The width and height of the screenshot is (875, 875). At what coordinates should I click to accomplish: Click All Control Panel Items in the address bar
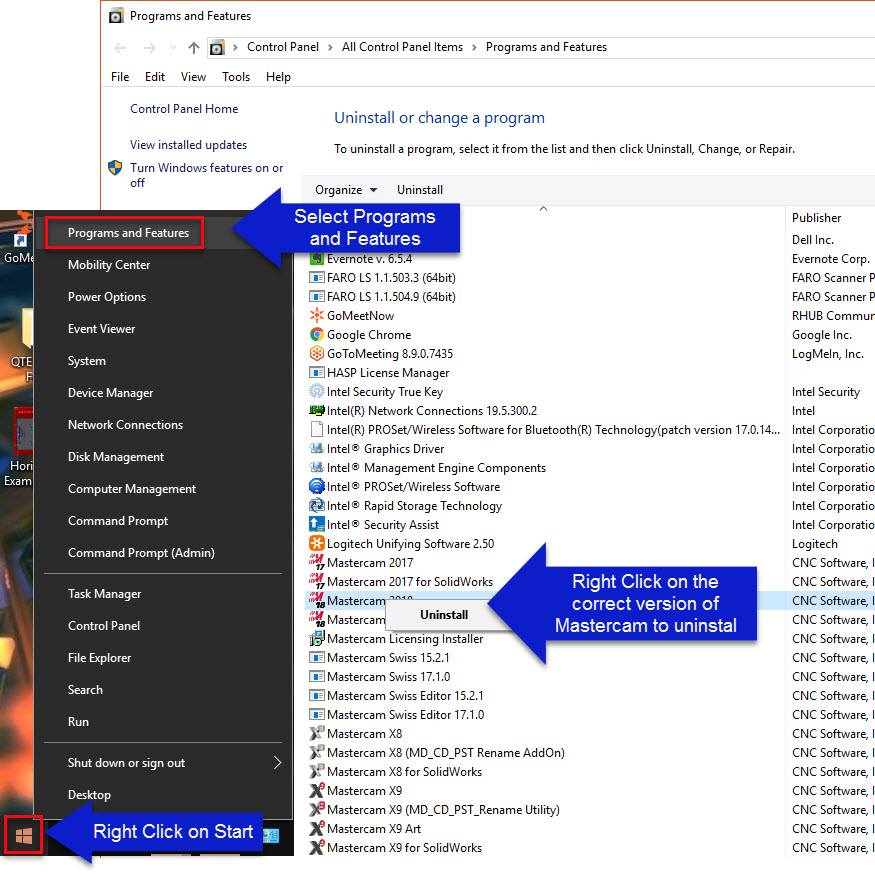[x=402, y=47]
